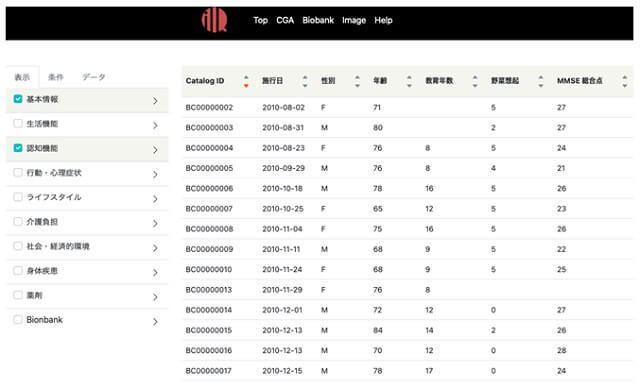Check the 介護負担 checkbox
The image size is (640, 388).
pyautogui.click(x=18, y=221)
